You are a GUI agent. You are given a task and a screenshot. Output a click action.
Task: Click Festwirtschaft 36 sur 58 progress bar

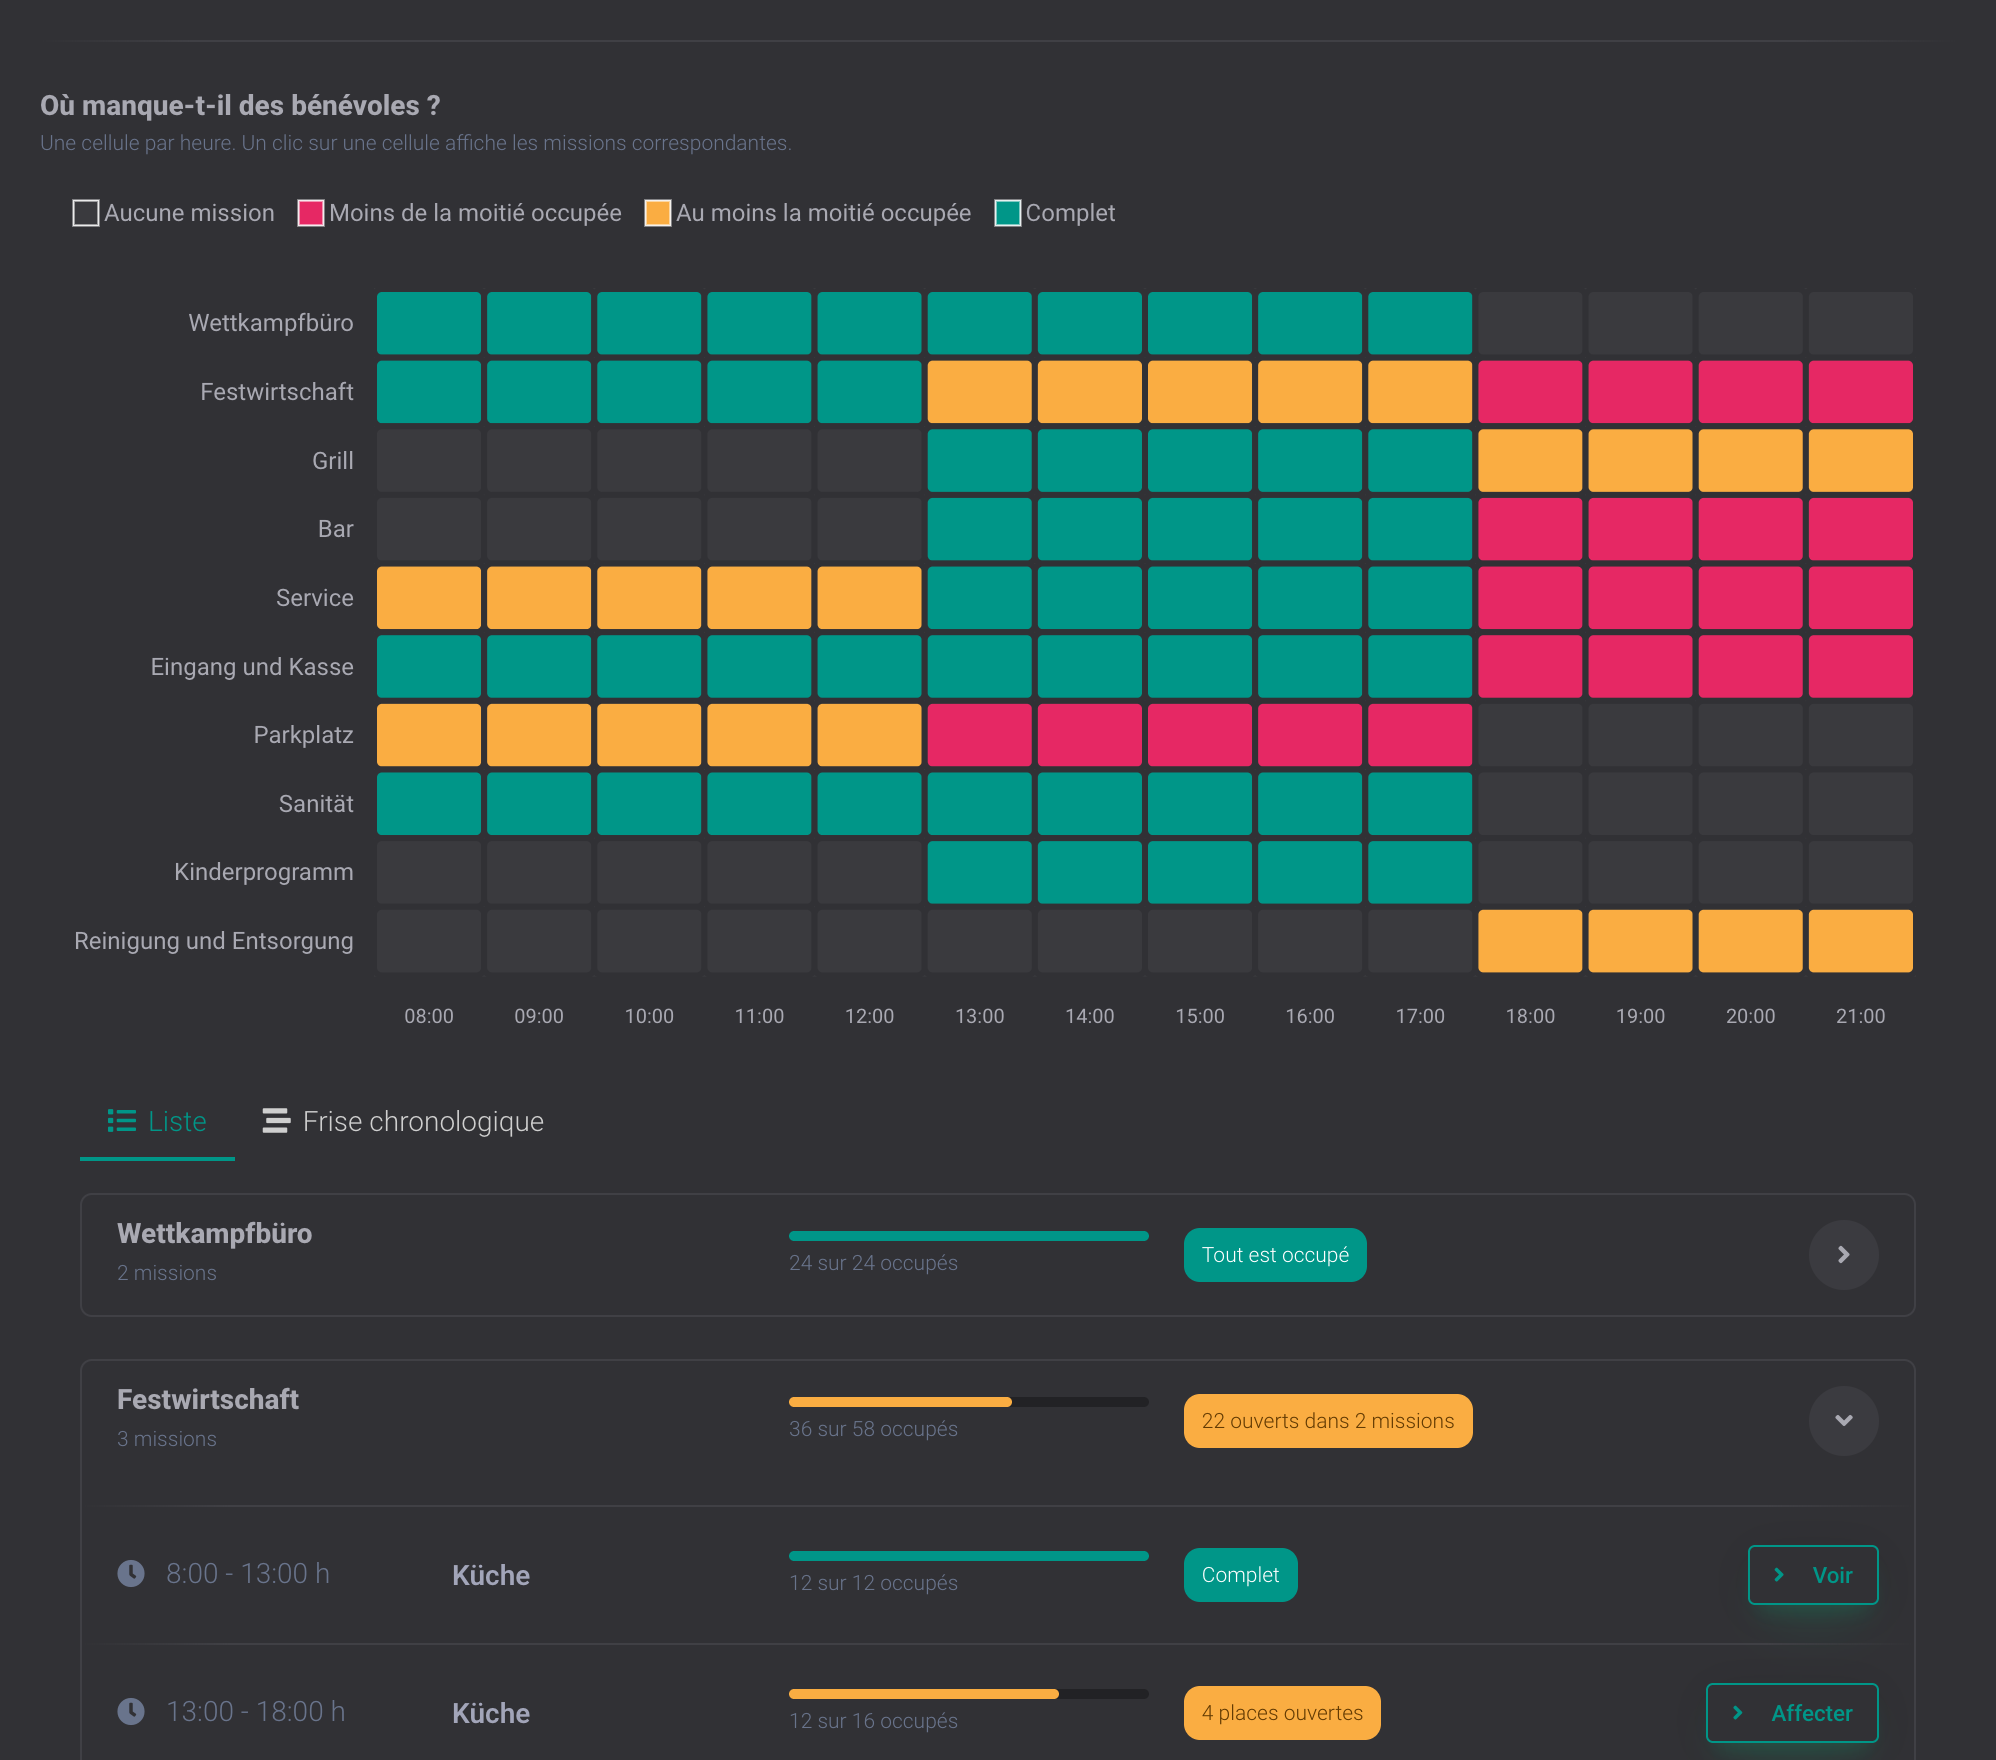click(969, 1402)
